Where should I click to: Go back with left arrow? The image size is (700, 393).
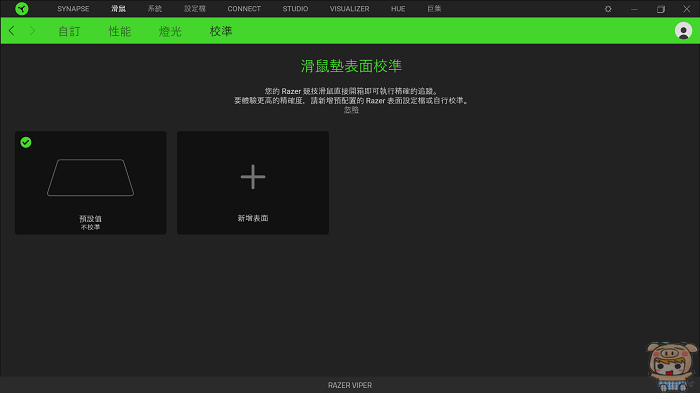(x=12, y=31)
